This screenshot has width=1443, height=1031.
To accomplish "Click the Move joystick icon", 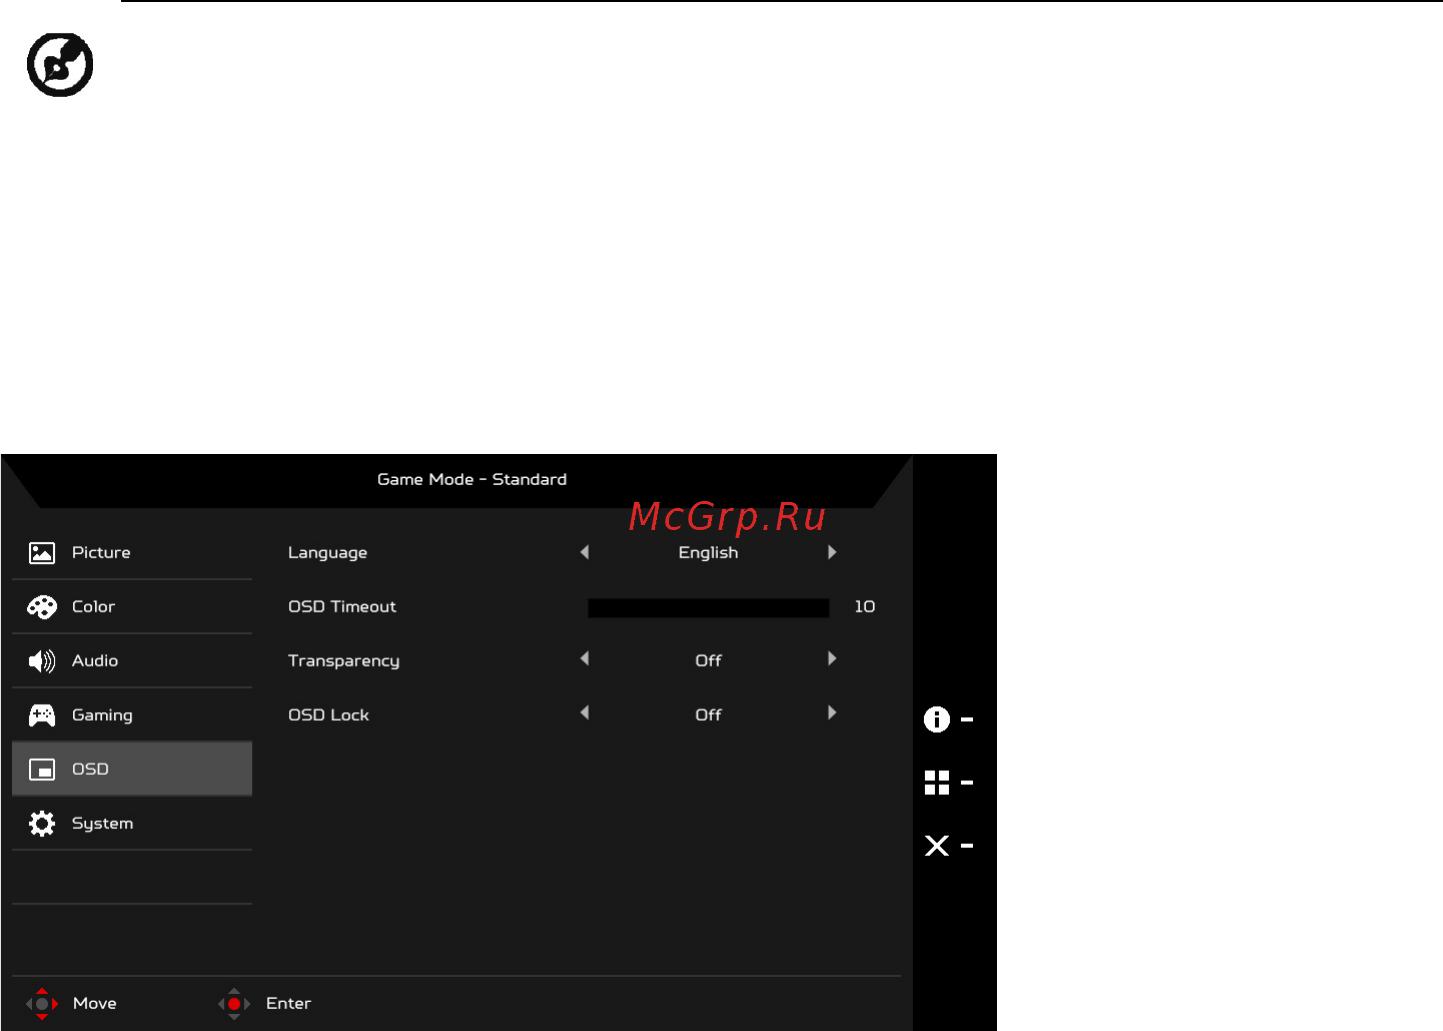I will coord(42,1003).
